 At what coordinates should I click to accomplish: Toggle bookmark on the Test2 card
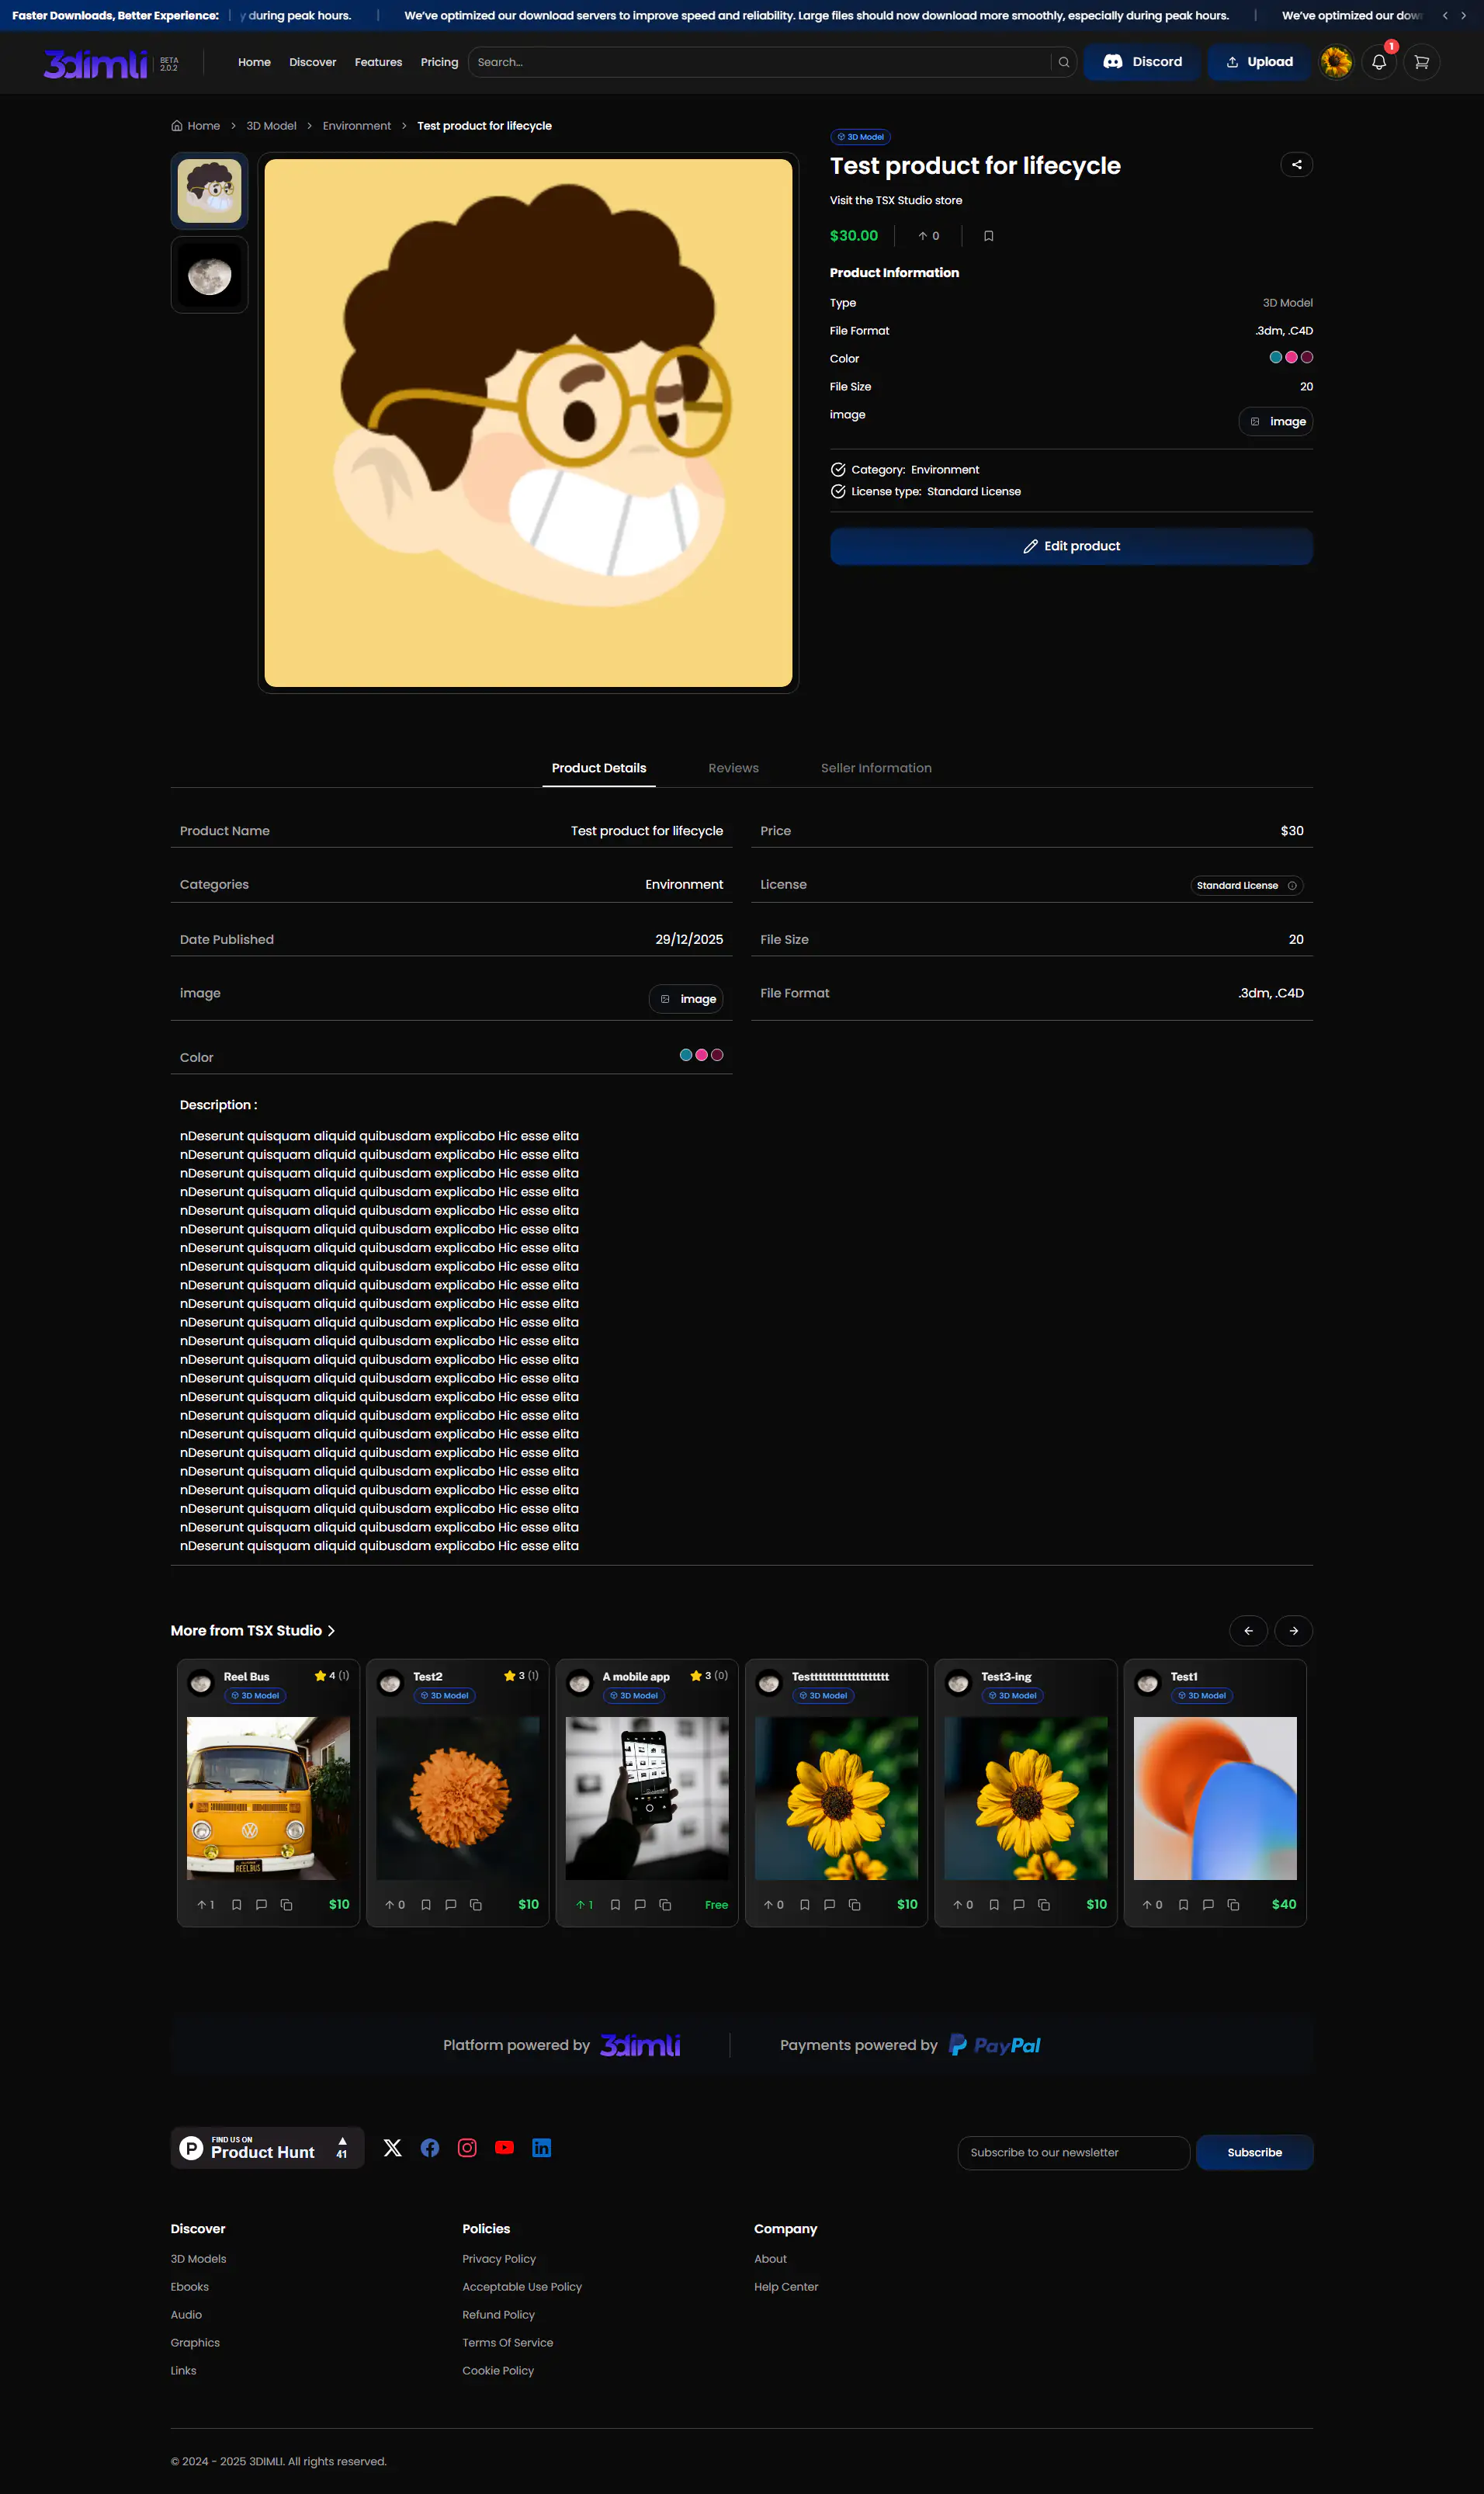[426, 1904]
